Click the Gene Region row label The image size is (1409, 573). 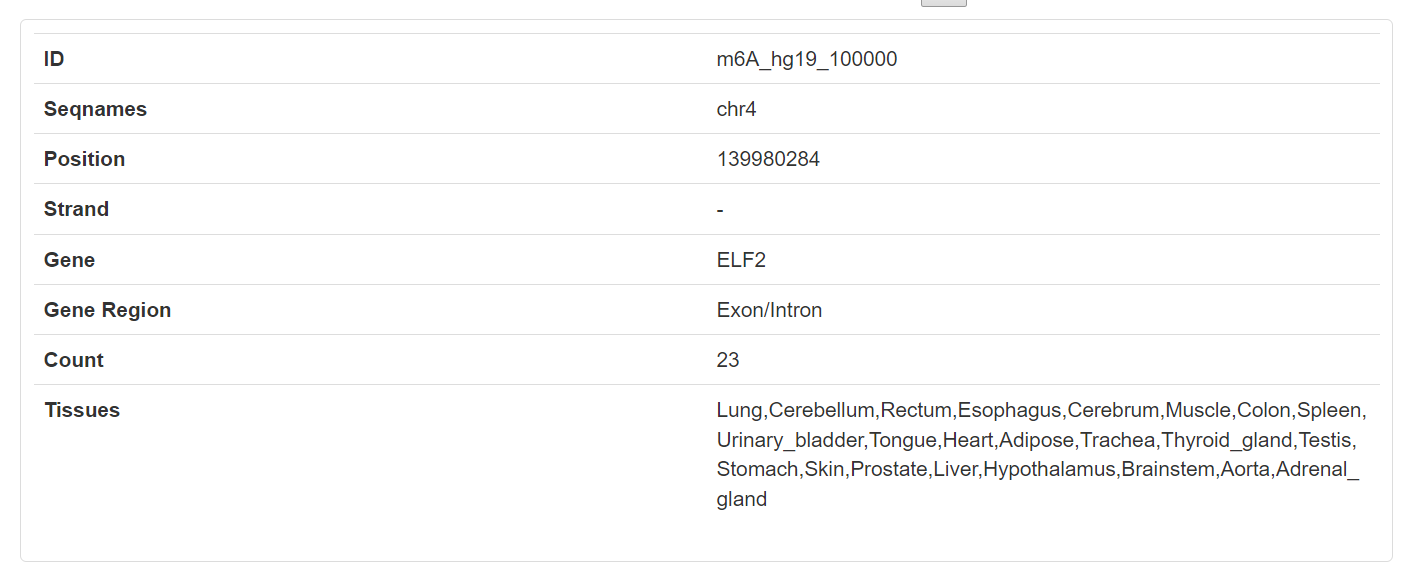click(107, 310)
